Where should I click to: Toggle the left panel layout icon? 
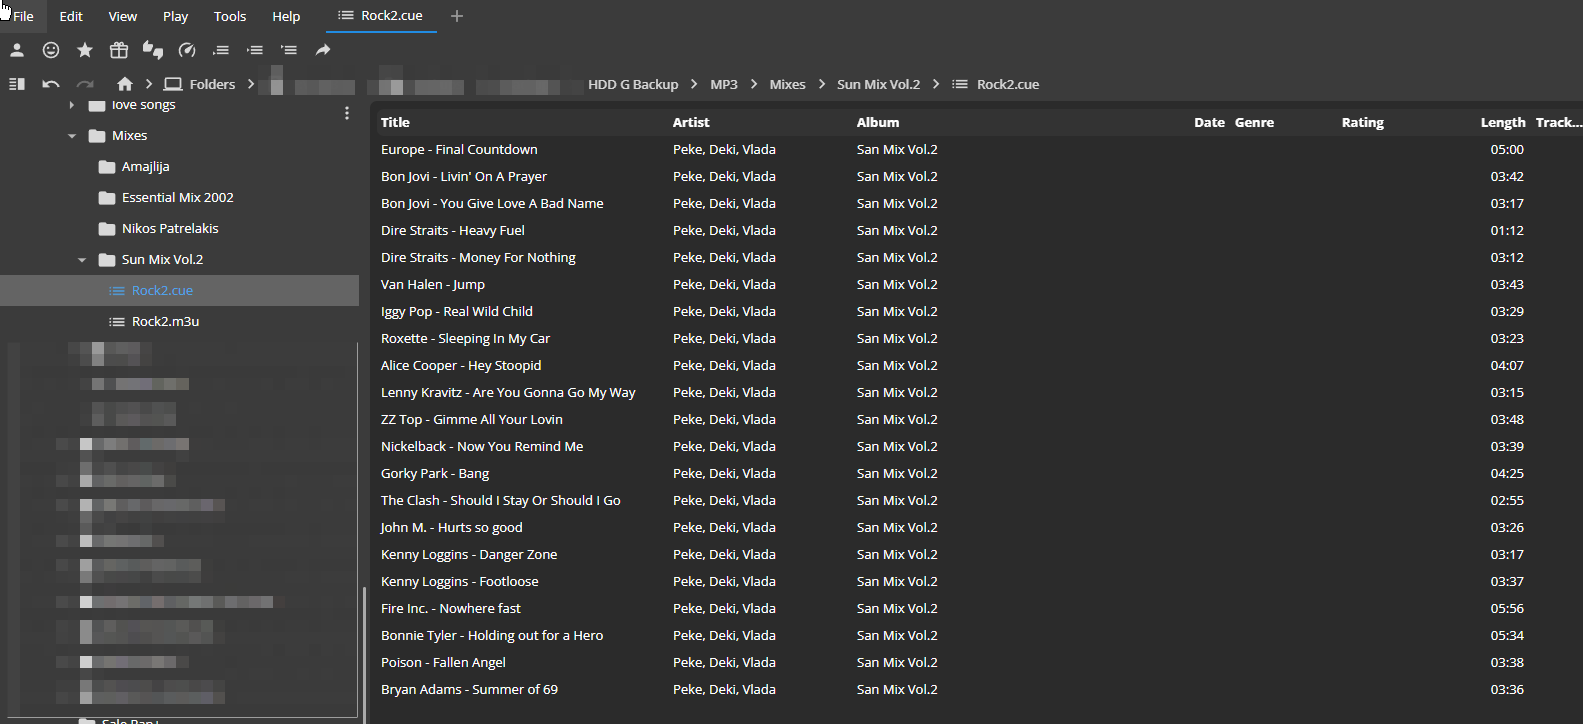pyautogui.click(x=17, y=84)
